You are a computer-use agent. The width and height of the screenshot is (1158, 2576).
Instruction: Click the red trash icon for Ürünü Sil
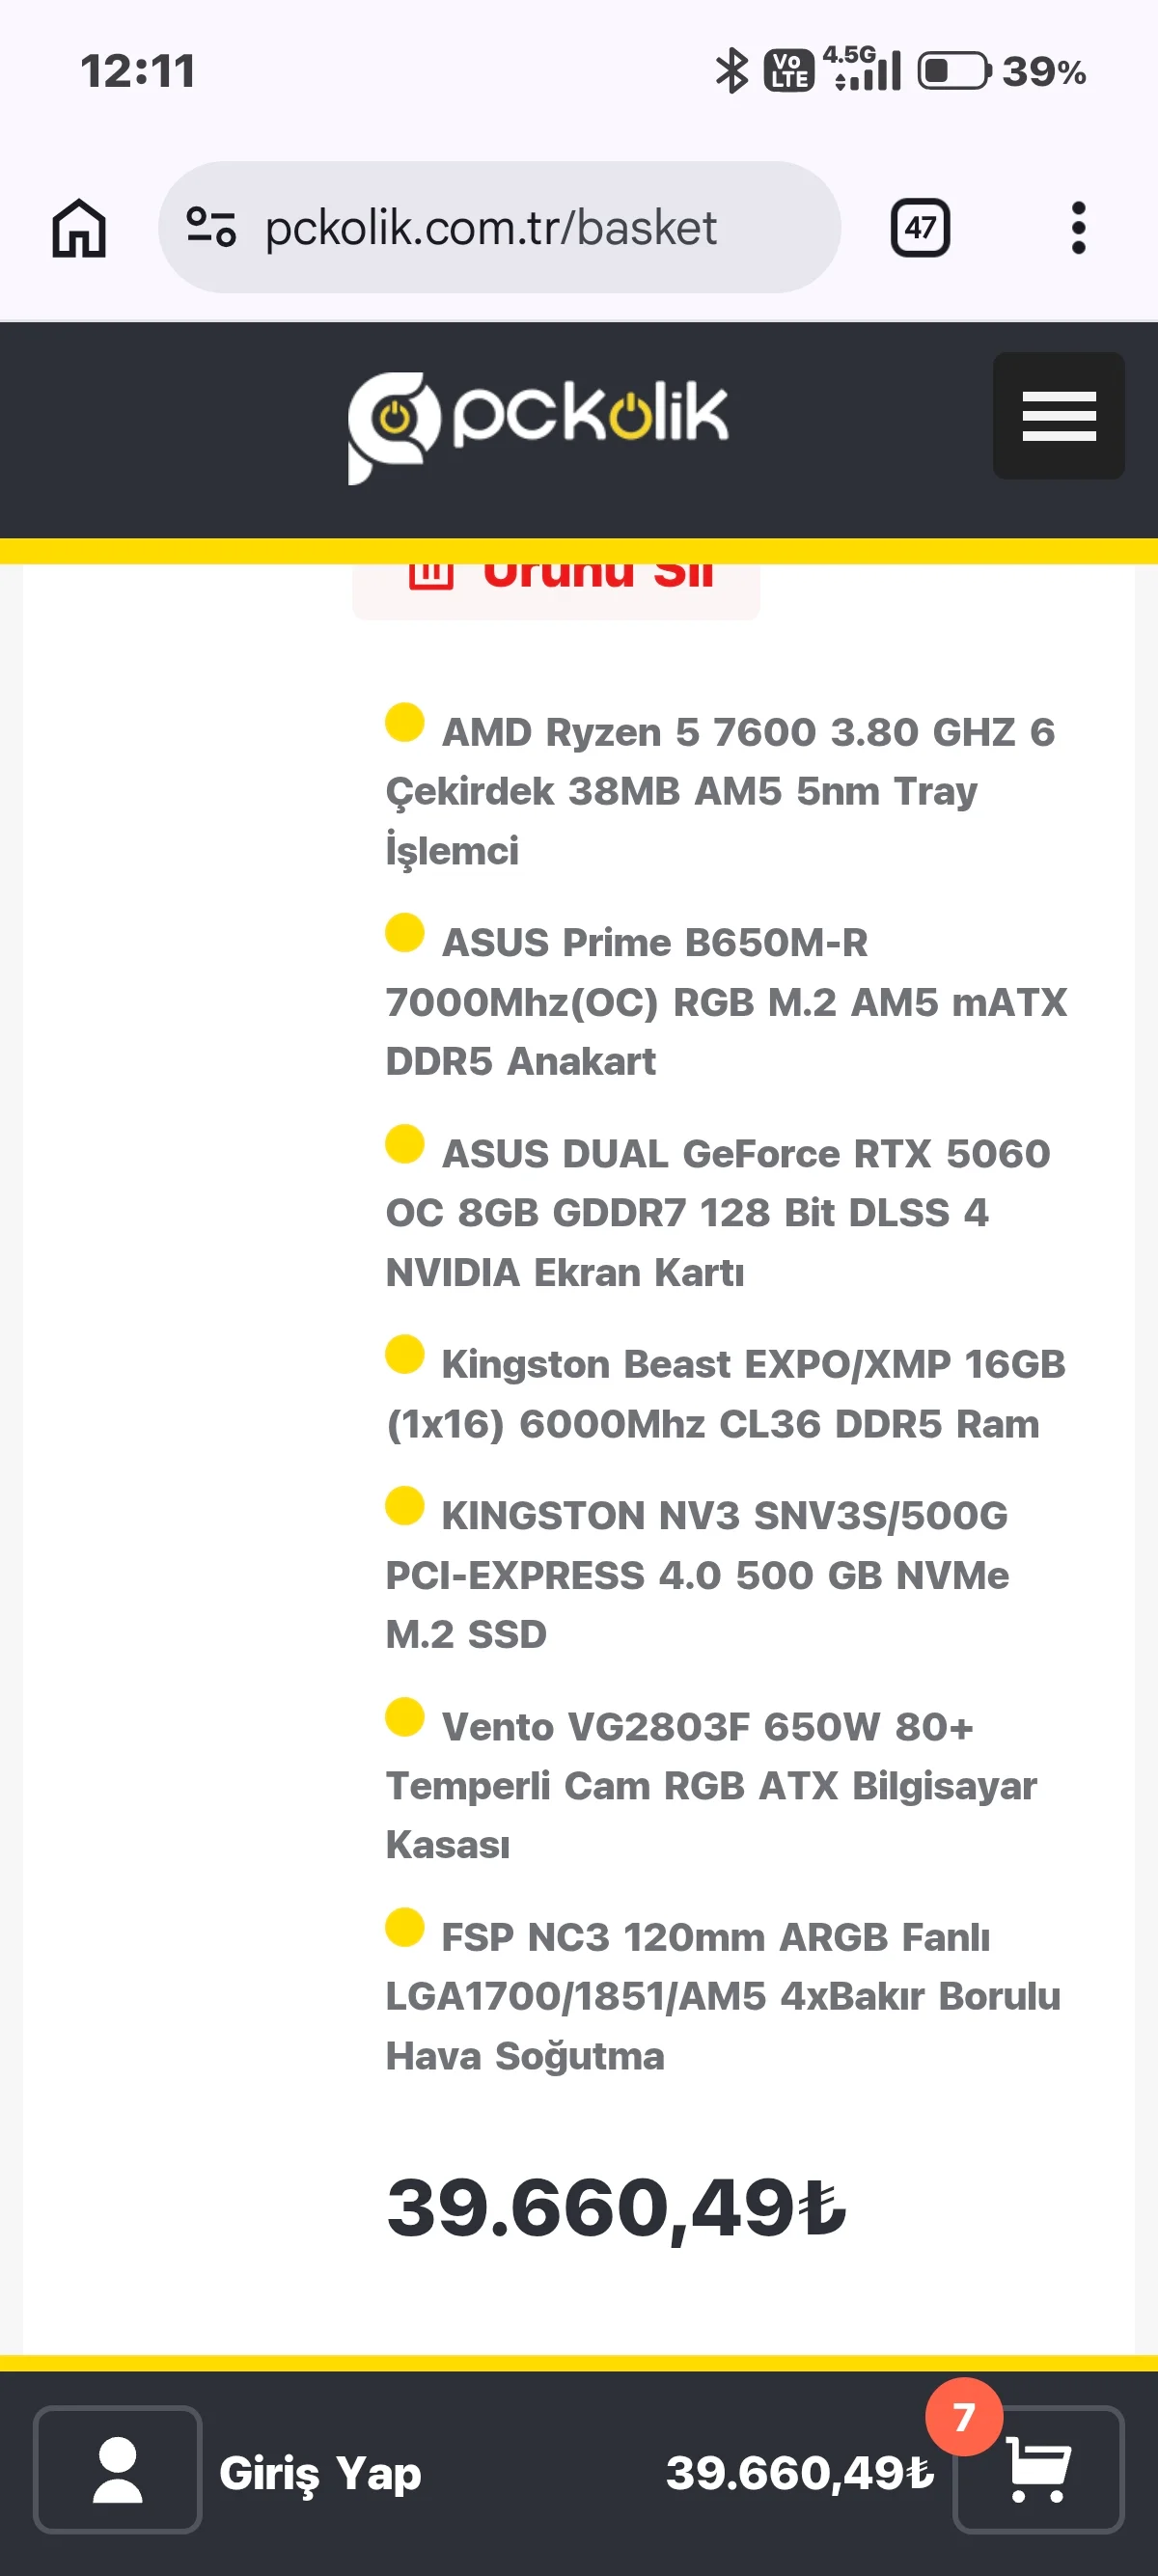tap(431, 574)
